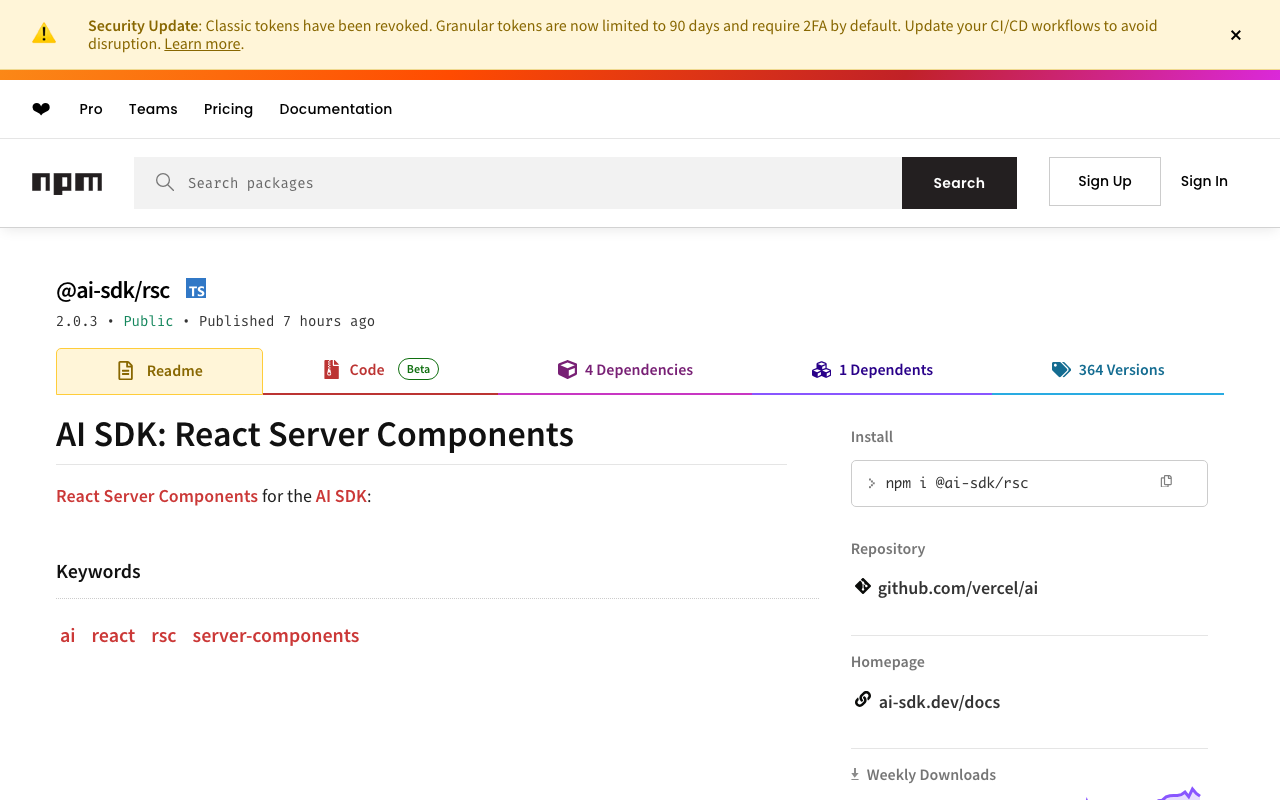This screenshot has height=800, width=1280.
Task: Click the git icon beside repository link
Action: pos(862,587)
